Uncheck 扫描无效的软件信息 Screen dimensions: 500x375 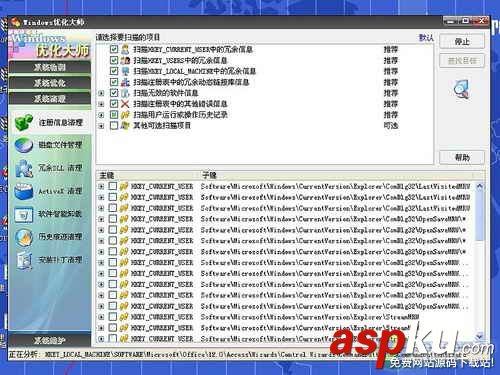tap(114, 93)
